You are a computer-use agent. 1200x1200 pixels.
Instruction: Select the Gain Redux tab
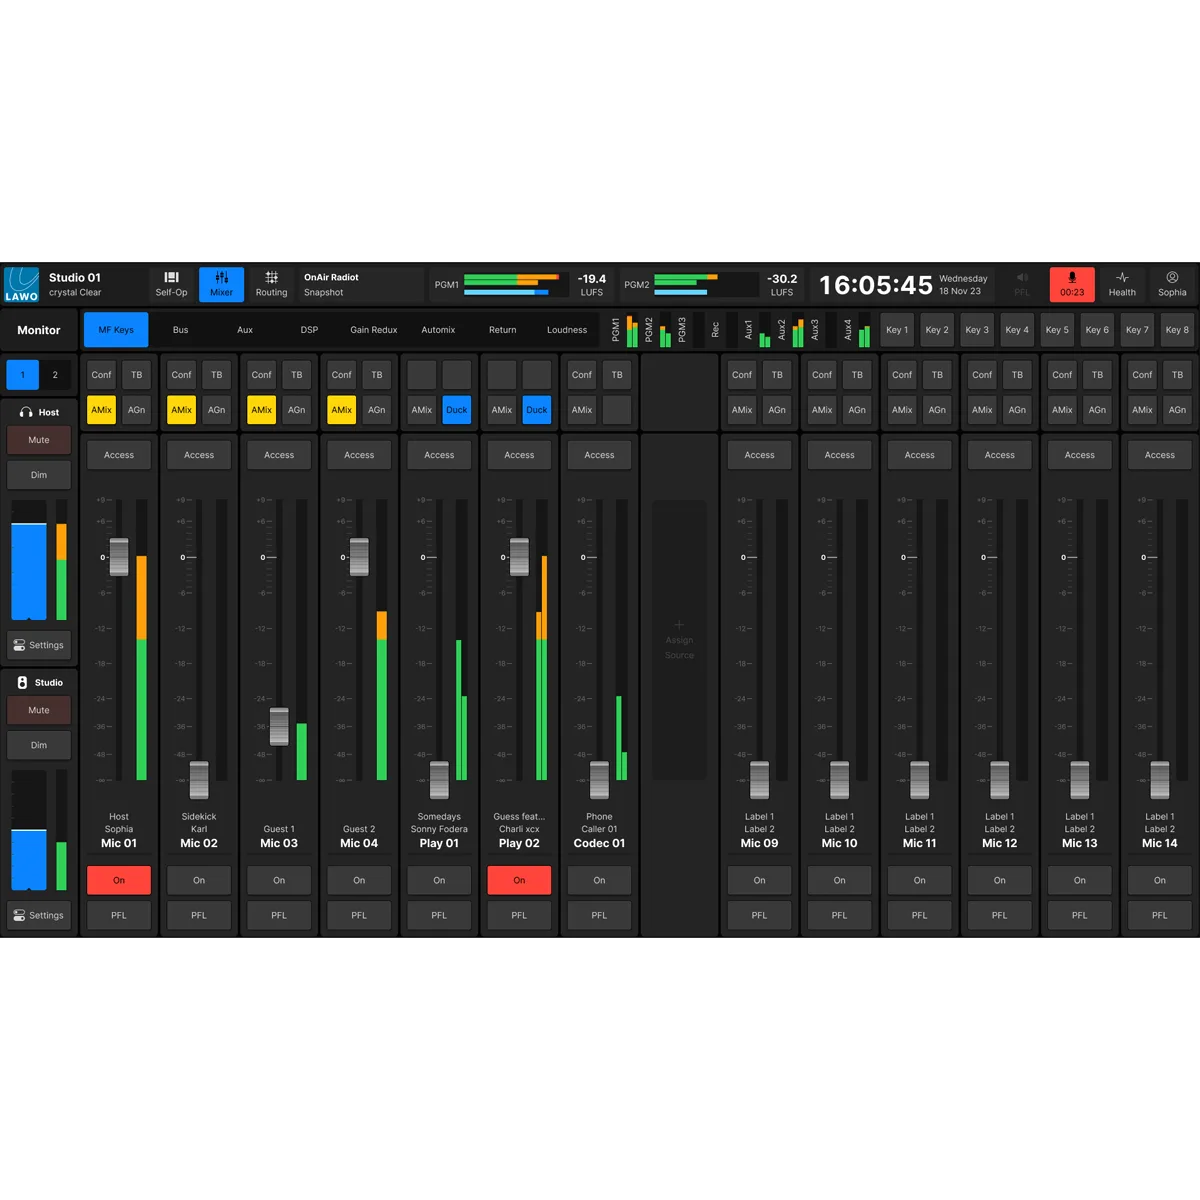(x=373, y=330)
